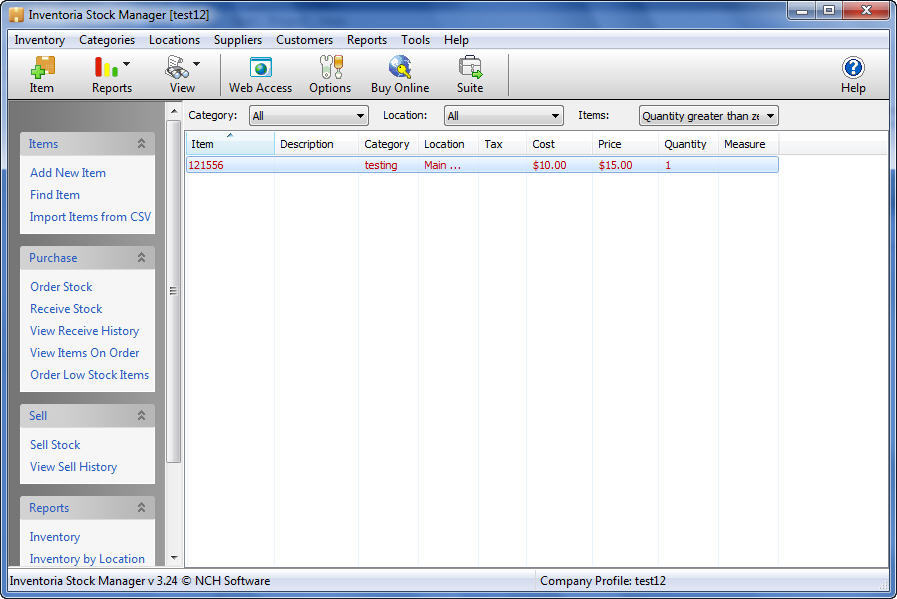Open the Help menu in menu bar

[456, 40]
